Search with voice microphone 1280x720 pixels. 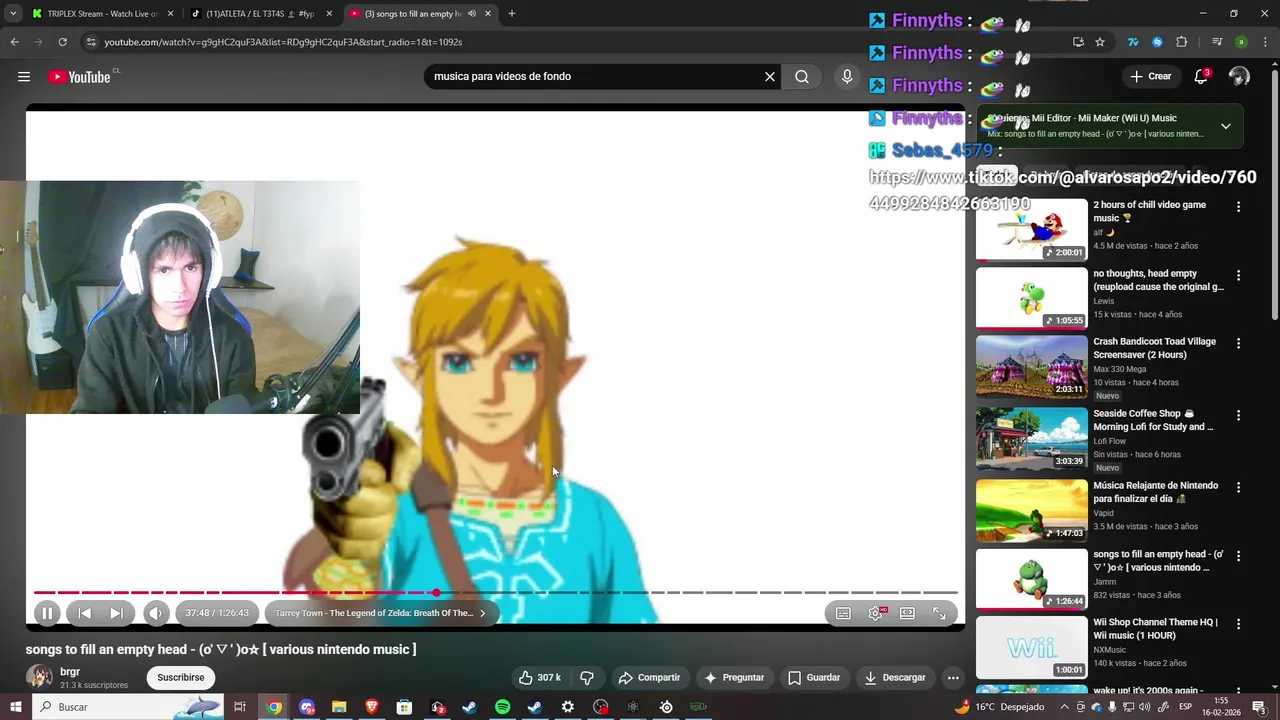pyautogui.click(x=847, y=77)
